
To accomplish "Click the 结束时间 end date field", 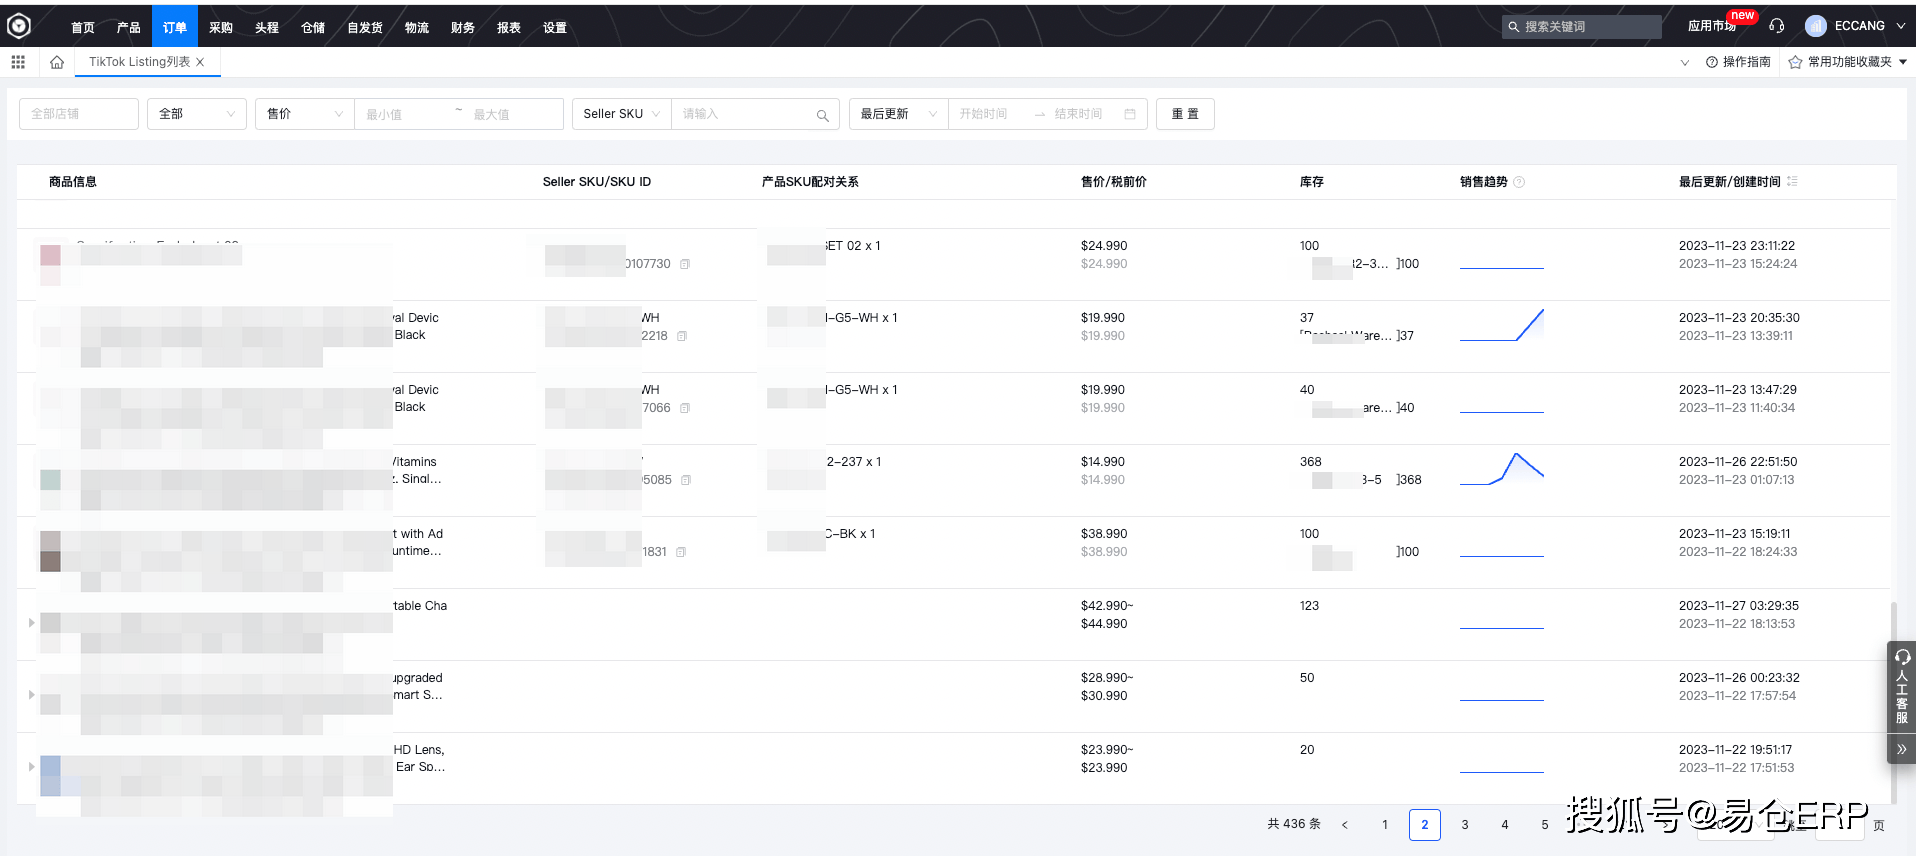I will 1083,114.
